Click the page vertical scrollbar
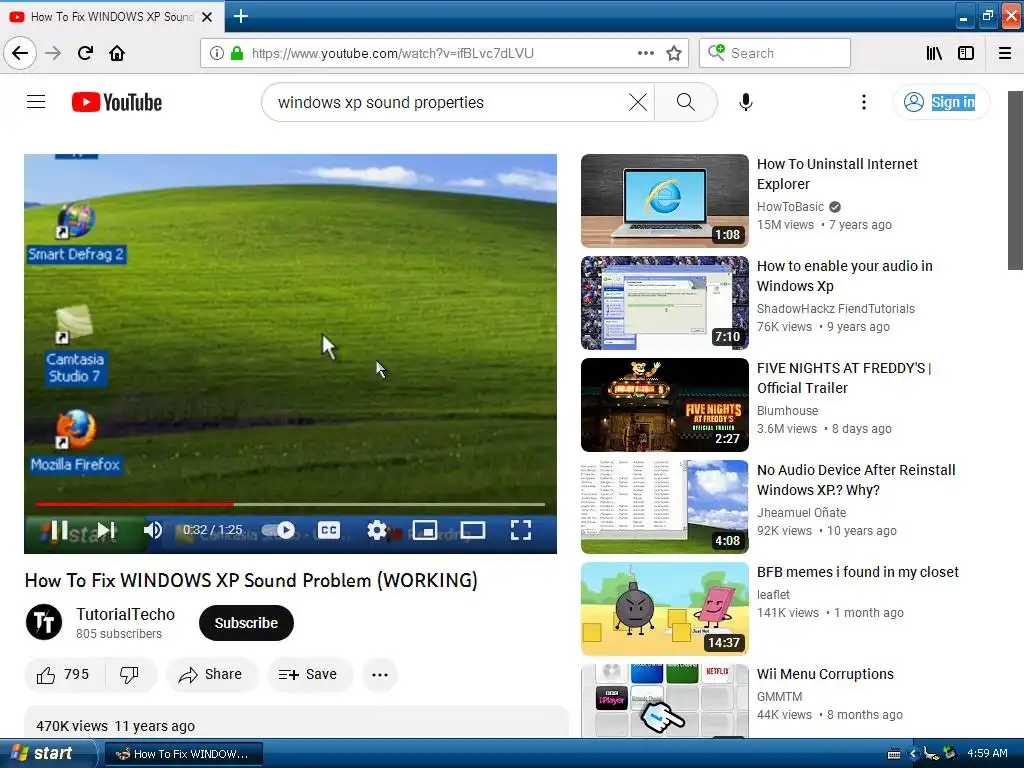This screenshot has width=1024, height=768. (1015, 180)
